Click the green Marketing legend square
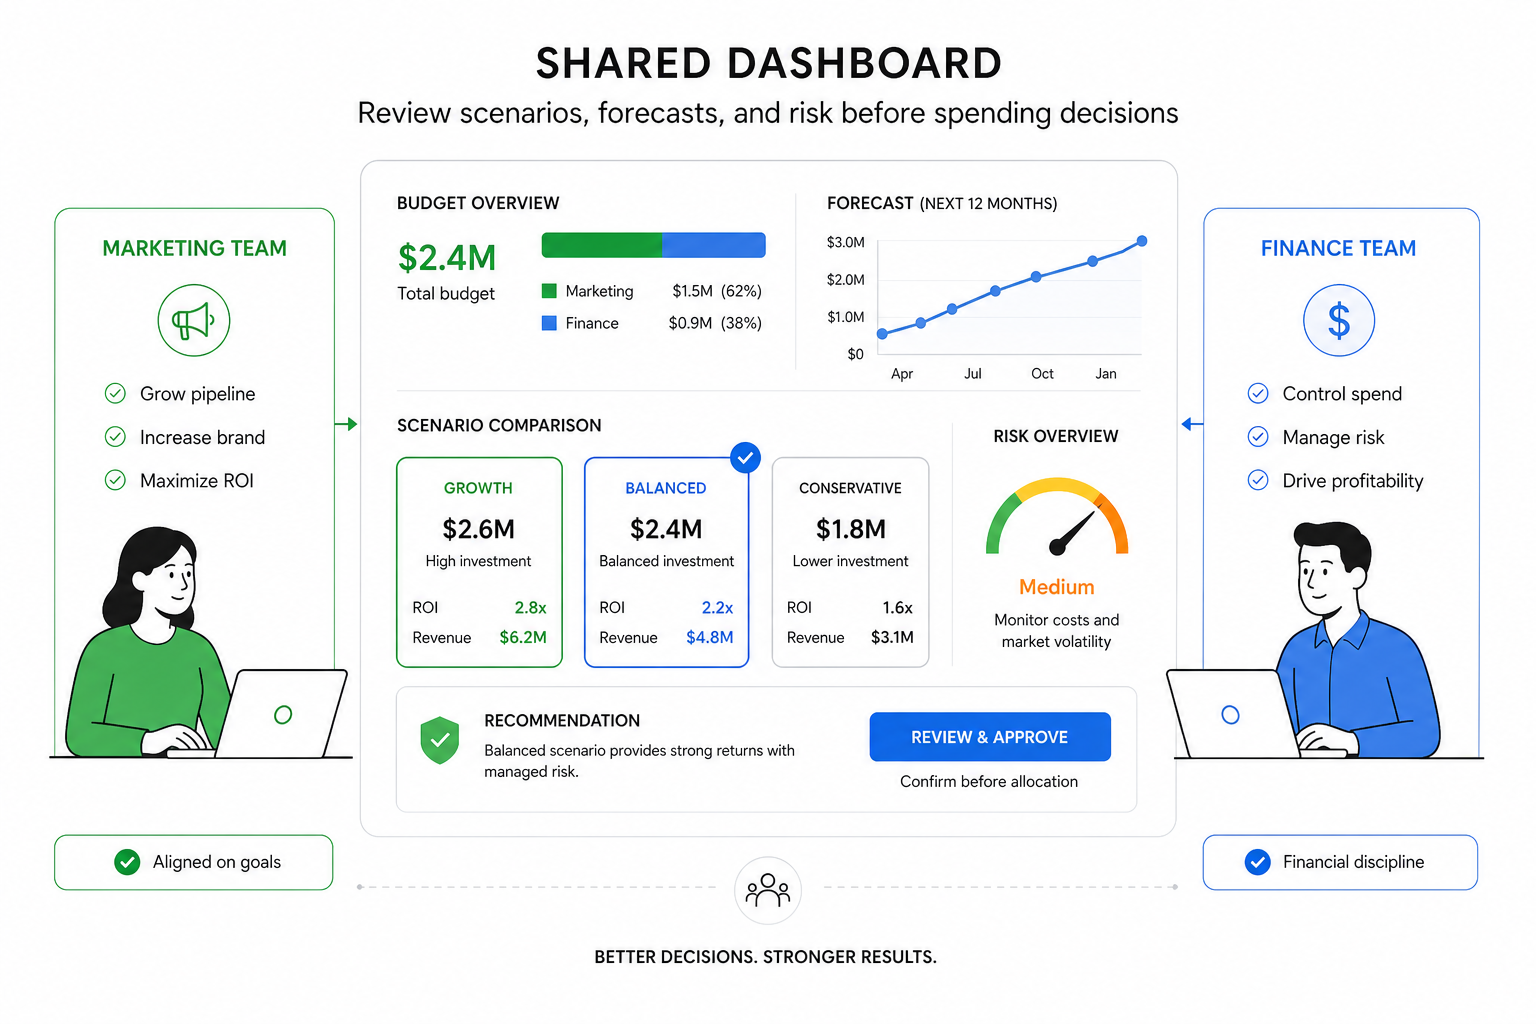 tap(549, 291)
